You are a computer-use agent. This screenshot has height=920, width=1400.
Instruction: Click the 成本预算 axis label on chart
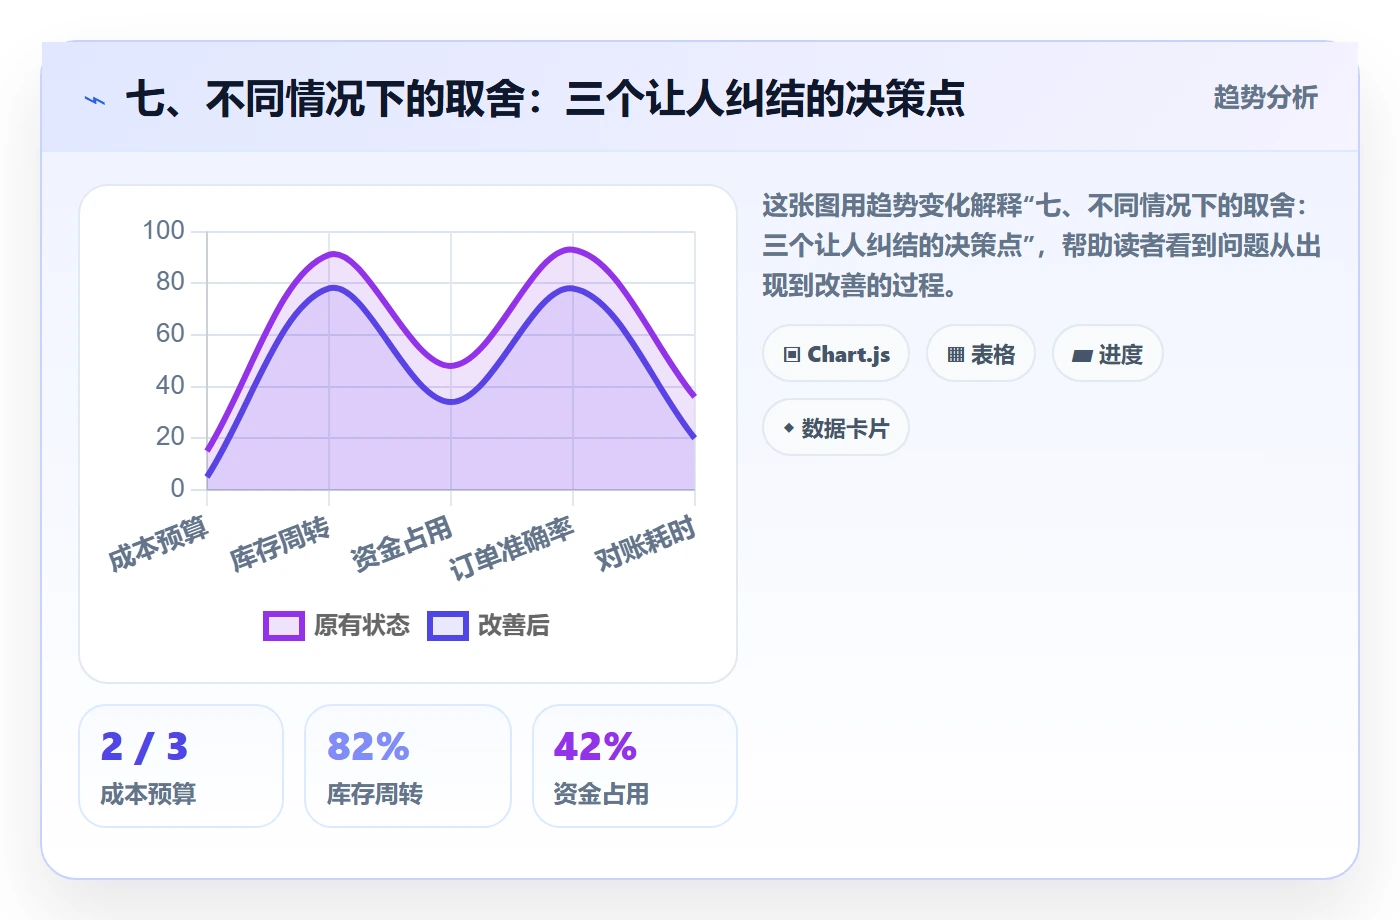coord(158,544)
